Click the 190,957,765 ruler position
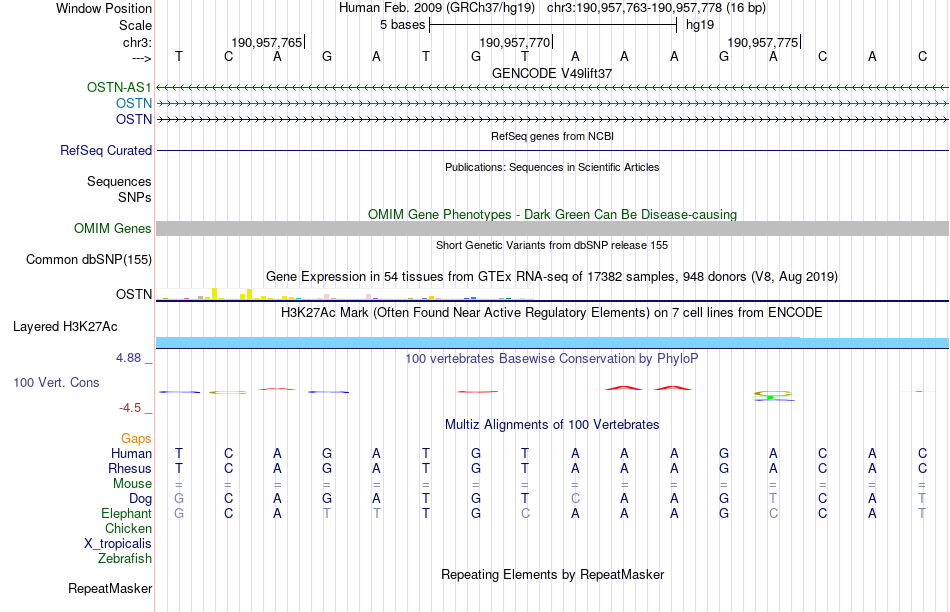The height and width of the screenshot is (612, 950). [x=267, y=42]
